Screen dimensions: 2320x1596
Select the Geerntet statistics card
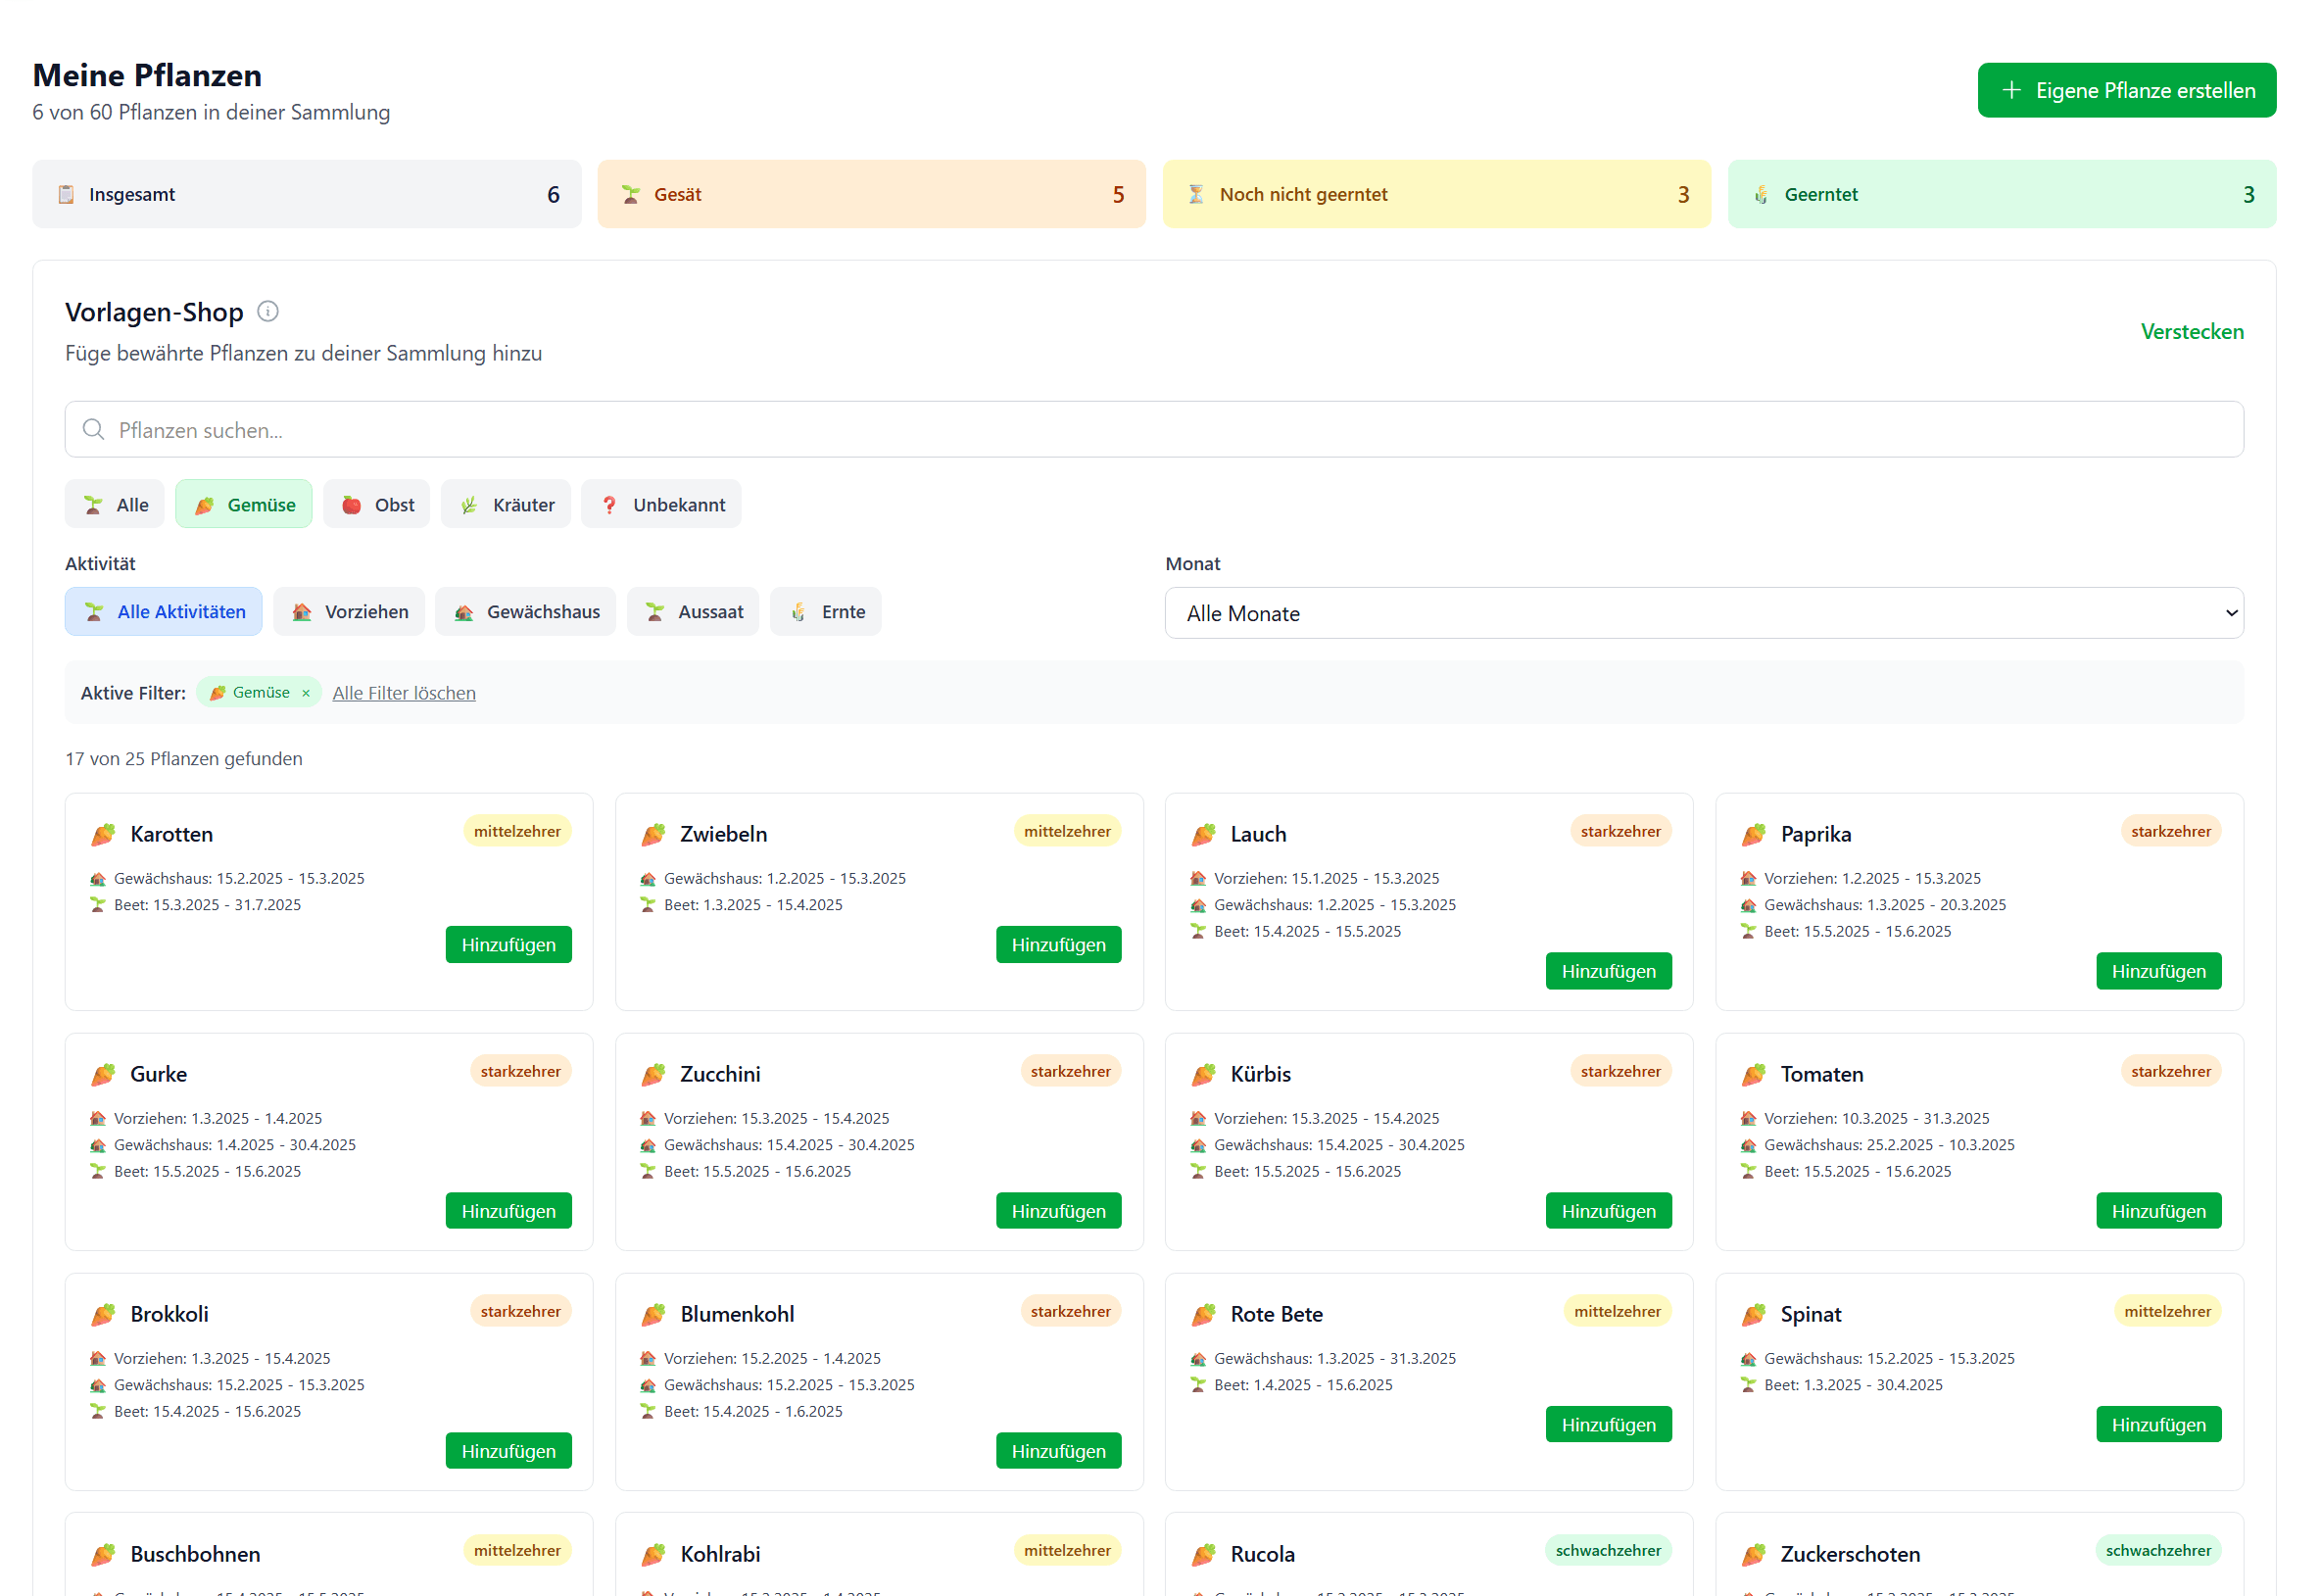[2002, 194]
